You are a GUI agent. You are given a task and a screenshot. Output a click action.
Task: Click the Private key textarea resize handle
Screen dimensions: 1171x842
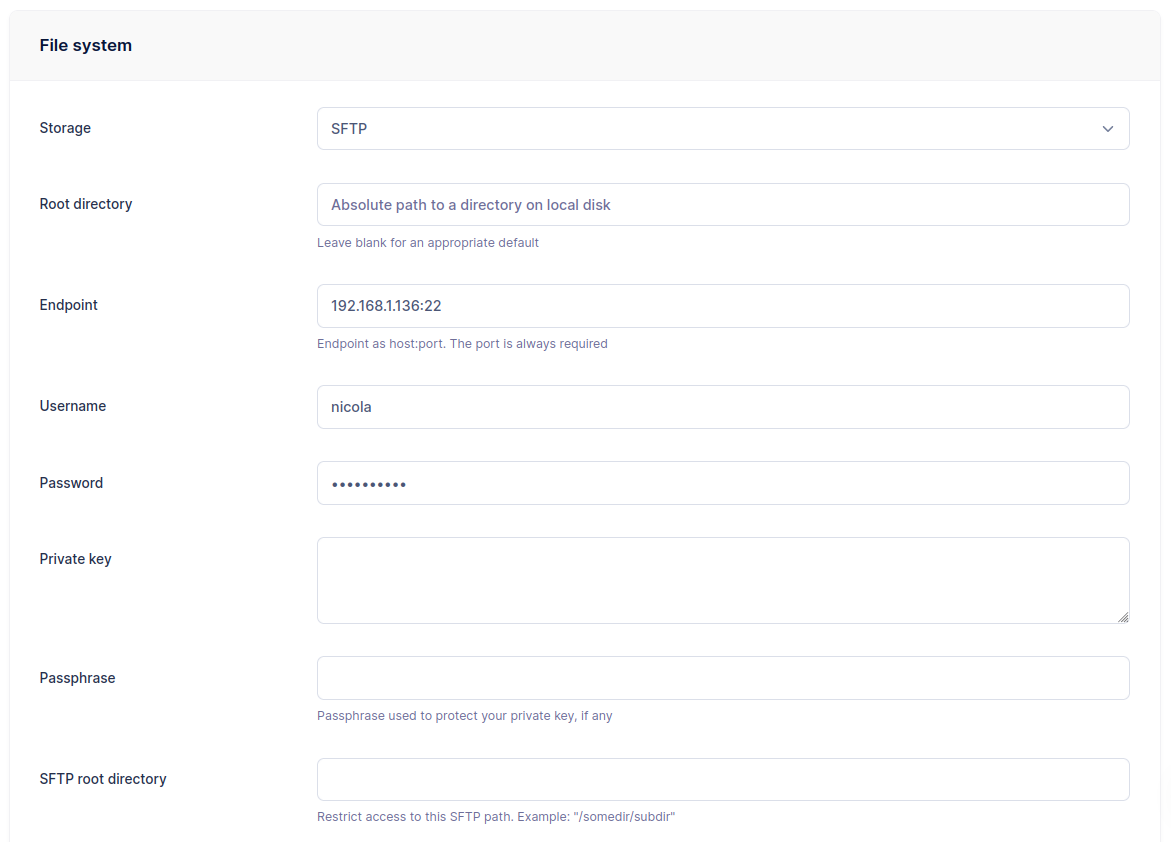tap(1124, 618)
